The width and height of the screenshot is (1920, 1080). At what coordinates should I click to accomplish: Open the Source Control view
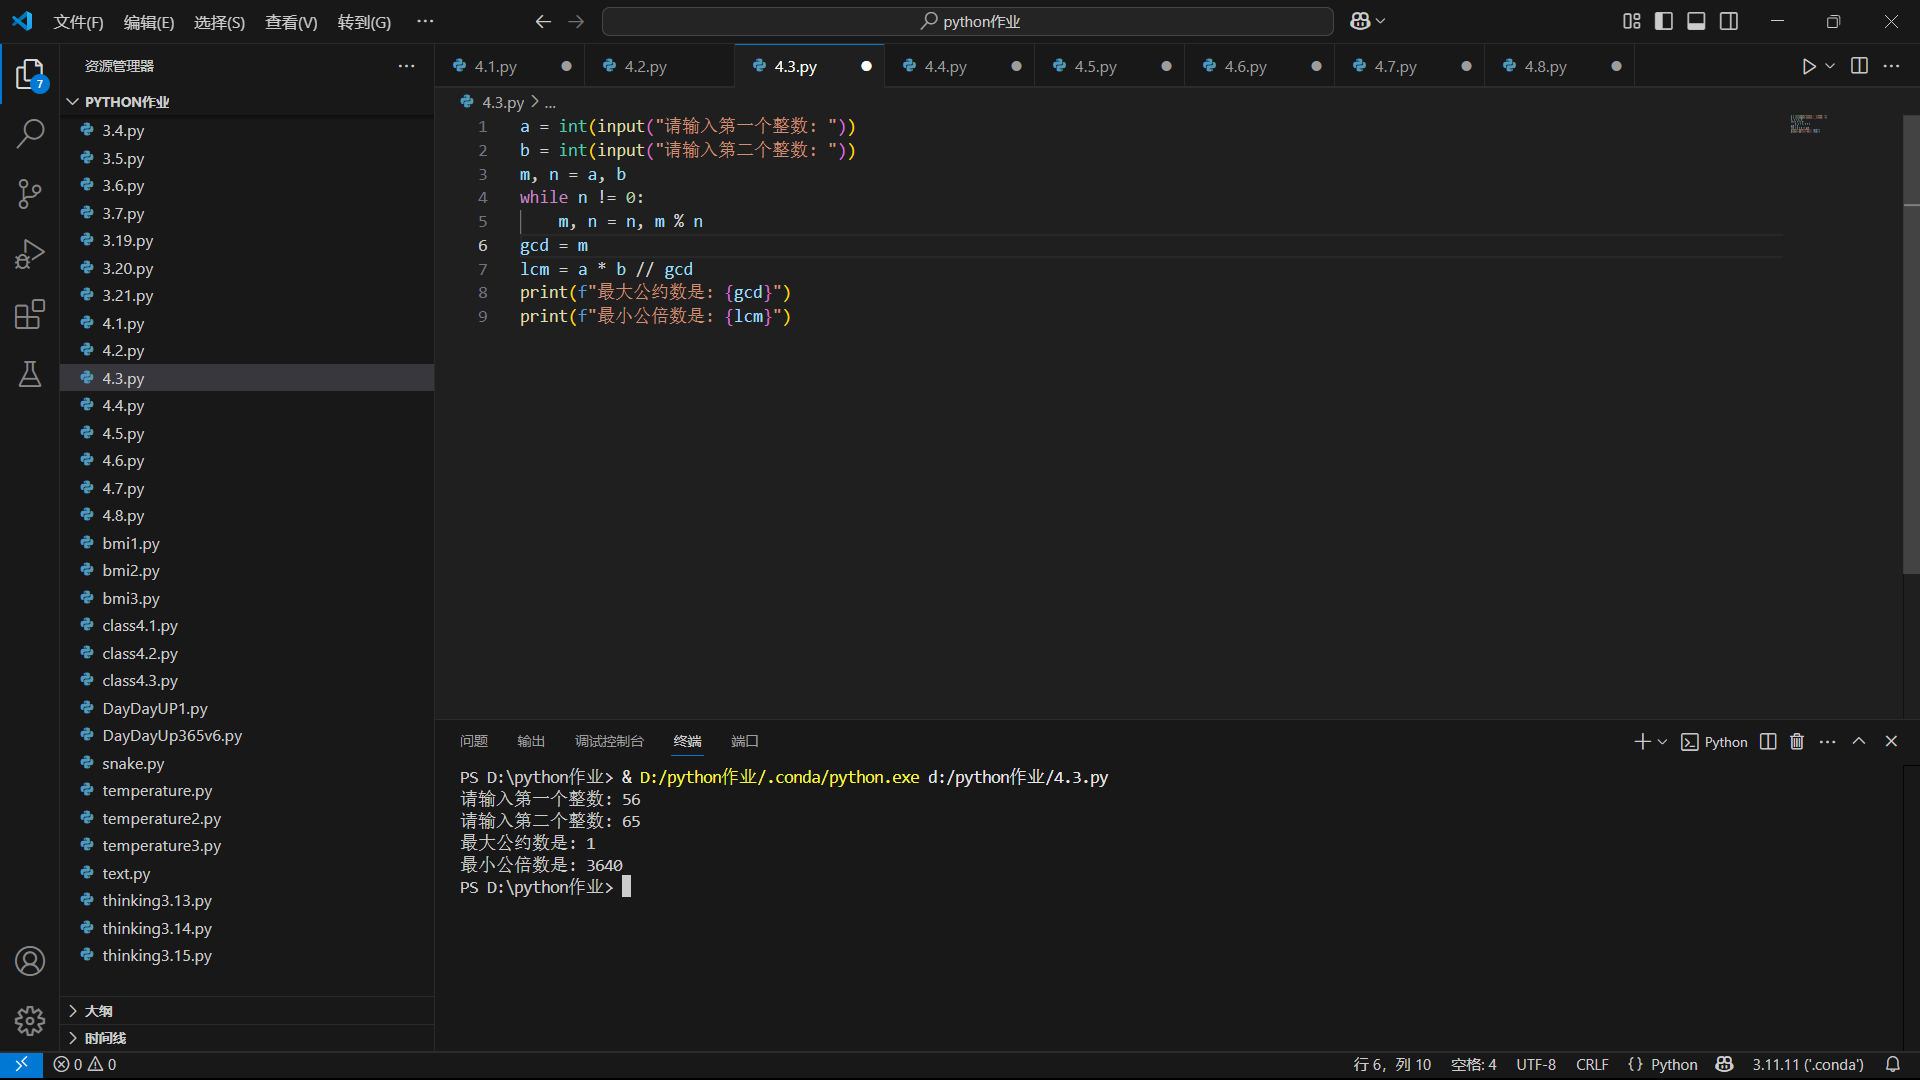pos(30,193)
